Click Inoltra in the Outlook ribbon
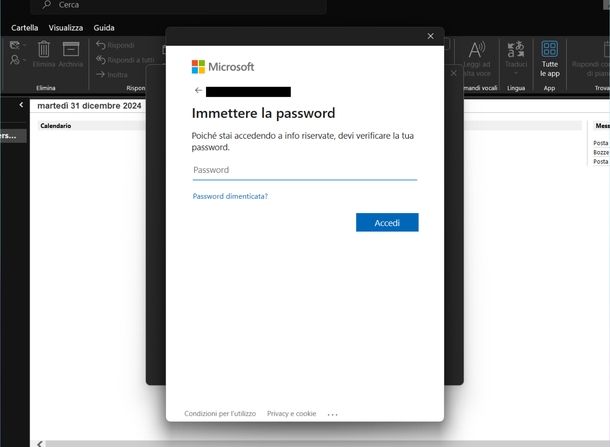 point(112,74)
